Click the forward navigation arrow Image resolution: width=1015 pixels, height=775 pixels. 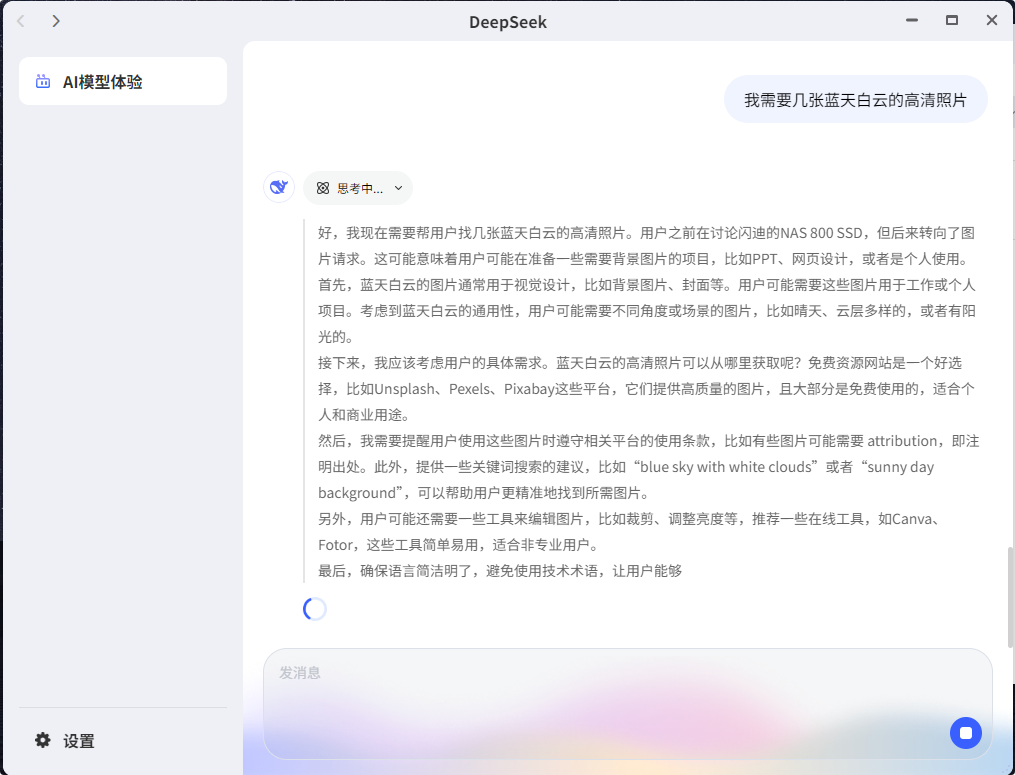click(x=56, y=21)
